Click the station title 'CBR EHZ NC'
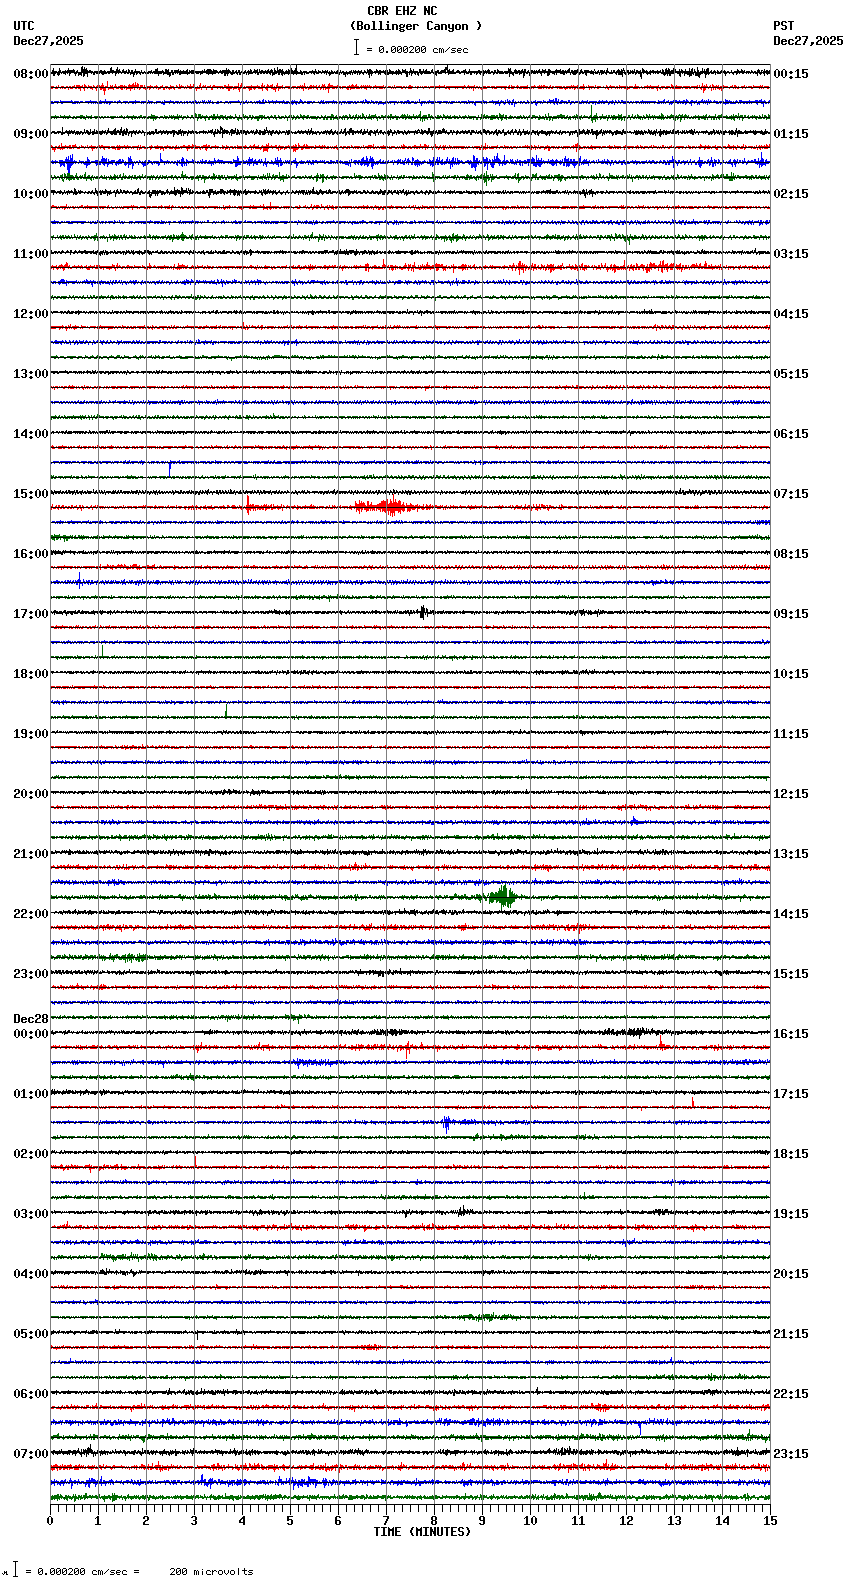Image resolution: width=850 pixels, height=1584 pixels. click(402, 11)
